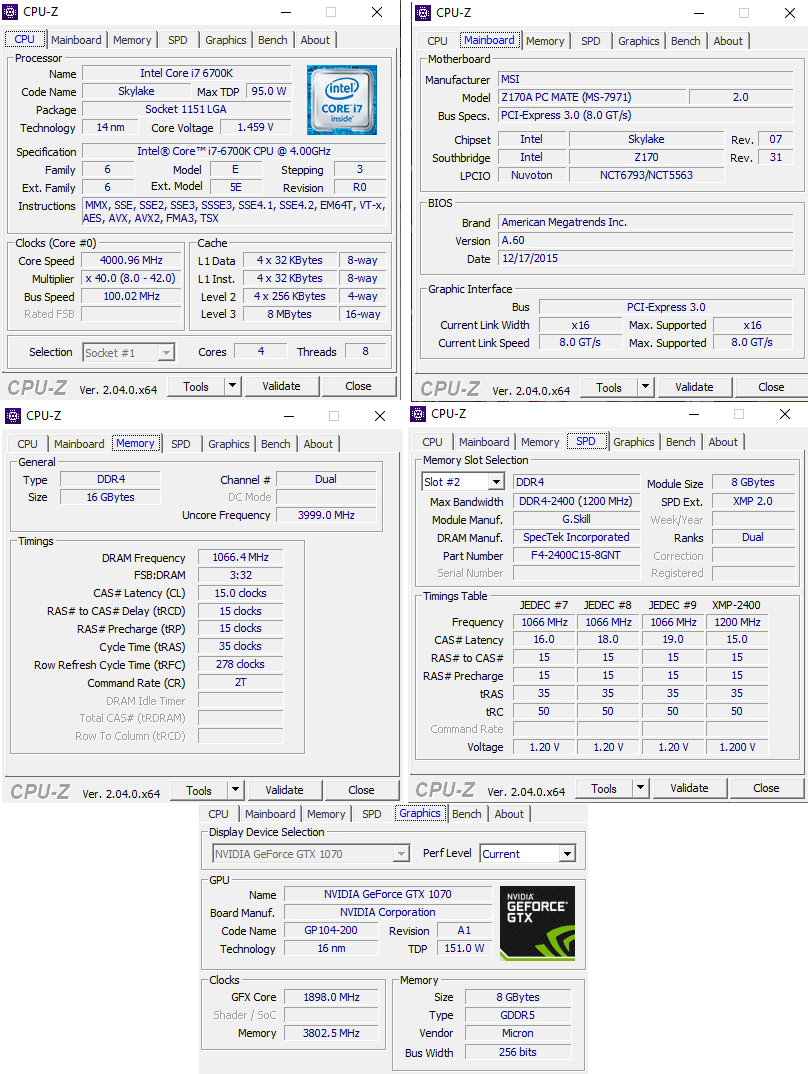Image resolution: width=808 pixels, height=1074 pixels.
Task: Expand Tools arrow in the SPD window
Action: [641, 788]
